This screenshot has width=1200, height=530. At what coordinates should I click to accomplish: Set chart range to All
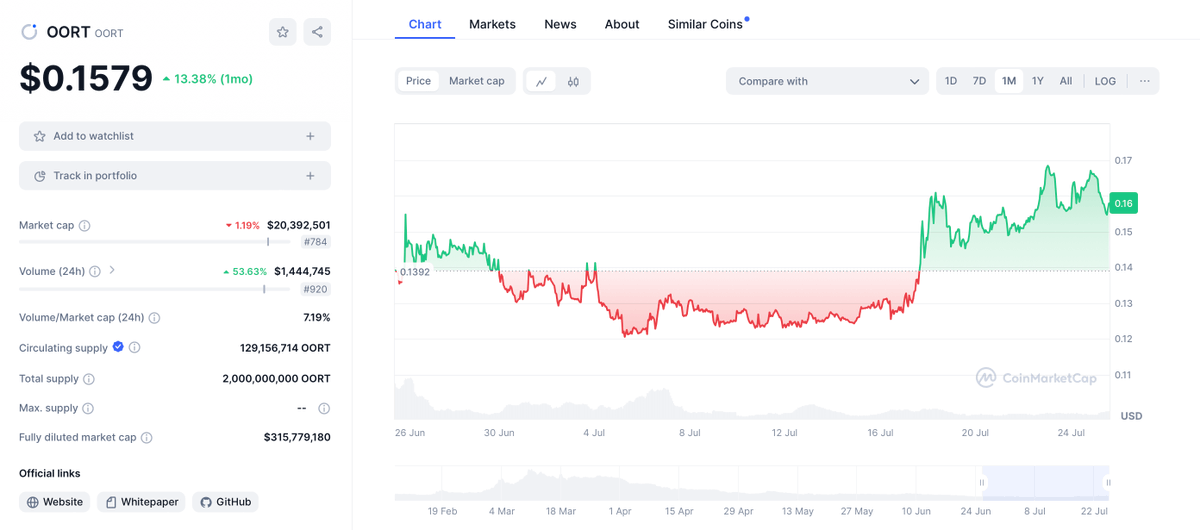click(1066, 81)
